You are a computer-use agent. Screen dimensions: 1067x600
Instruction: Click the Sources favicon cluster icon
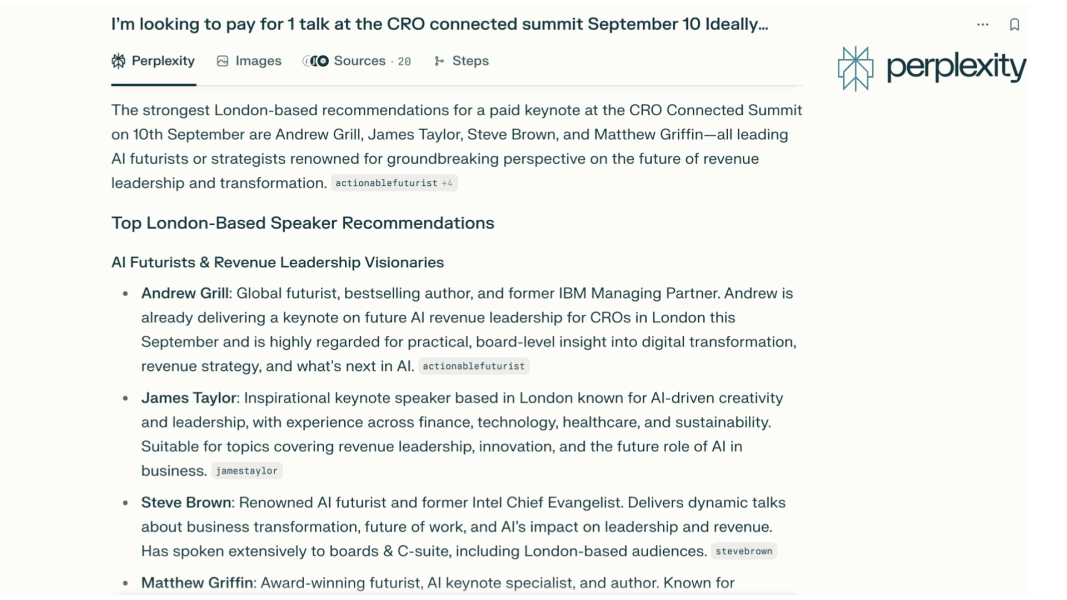pos(315,61)
